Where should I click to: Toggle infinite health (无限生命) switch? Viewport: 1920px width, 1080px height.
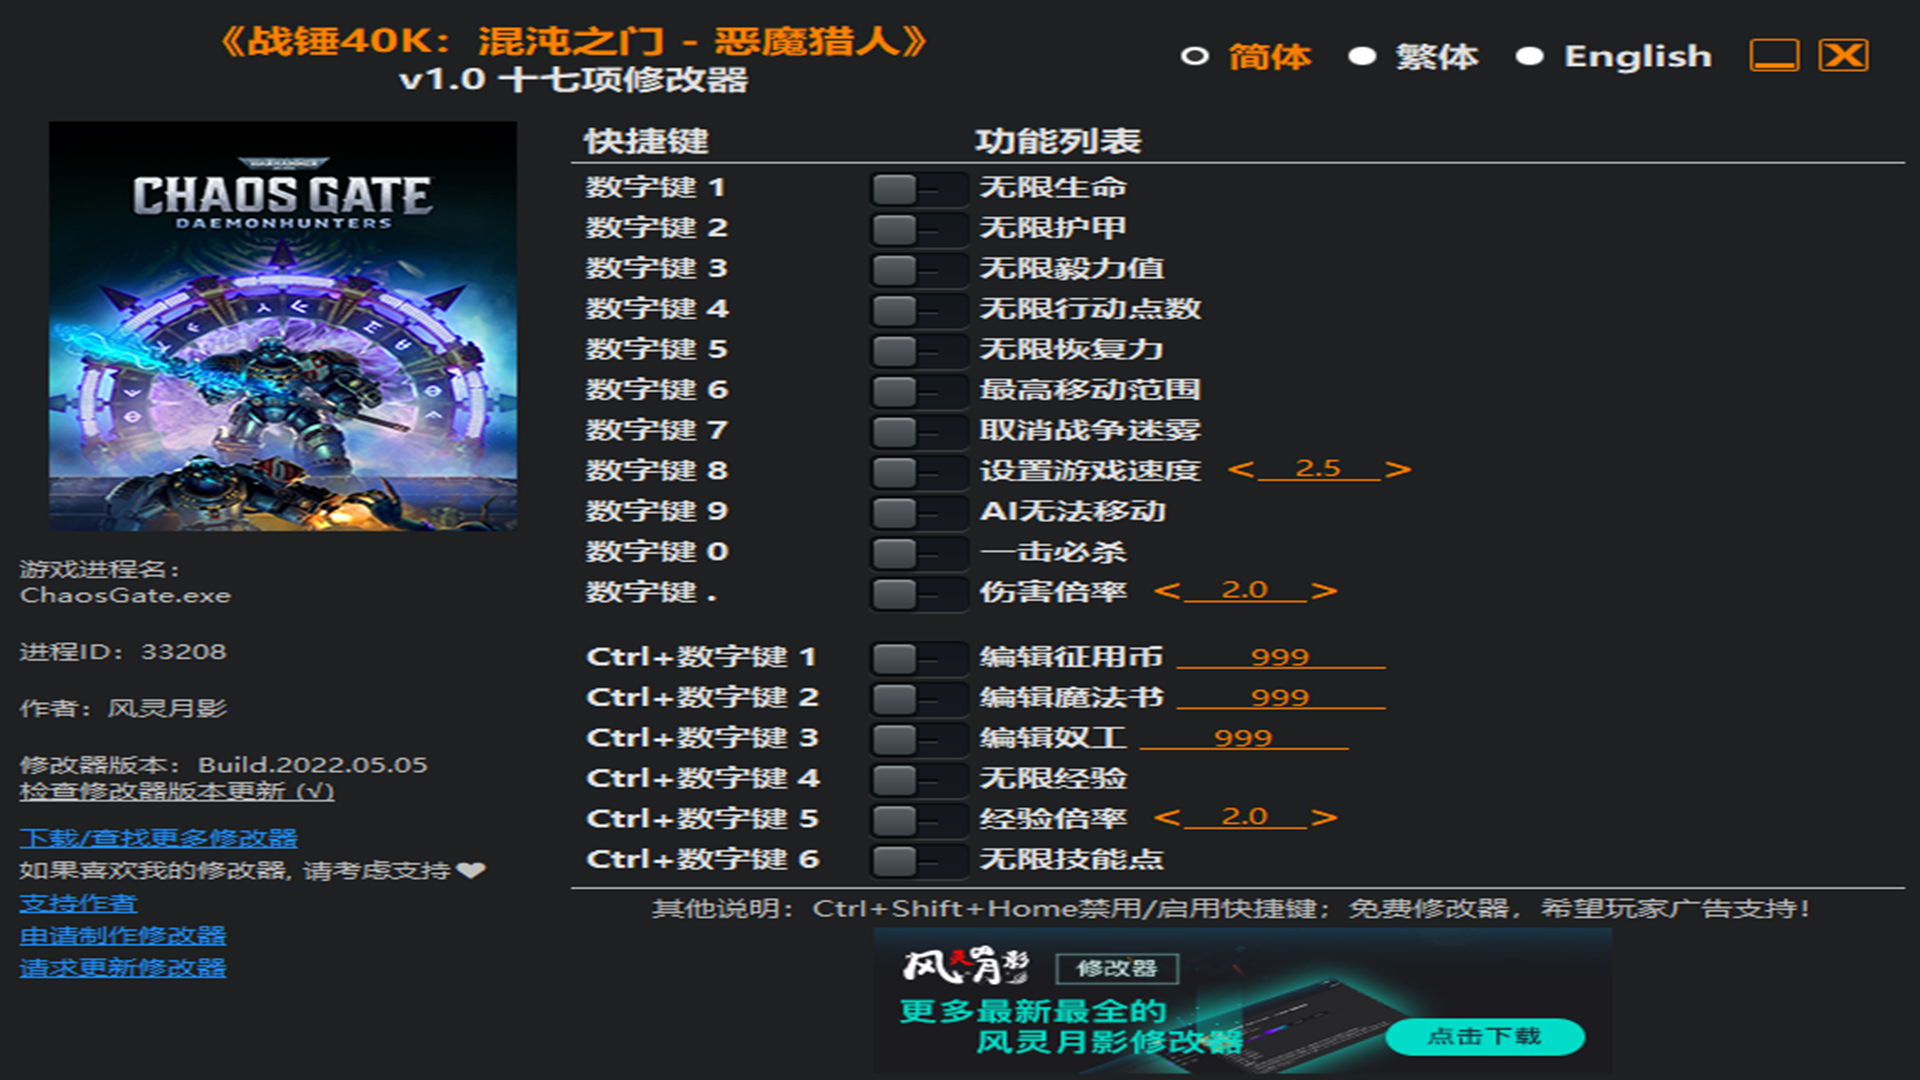click(x=916, y=188)
